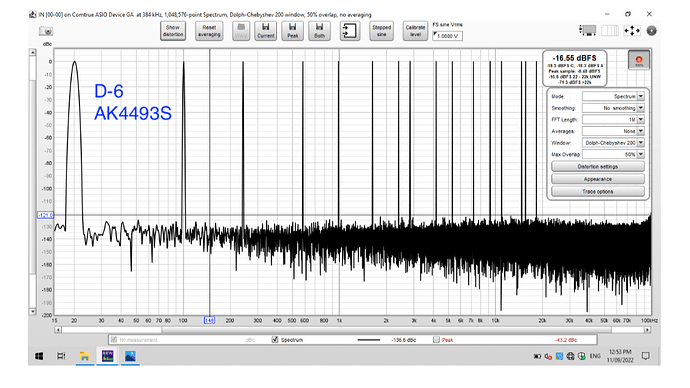
Task: Save Peak trace button
Action: click(293, 31)
